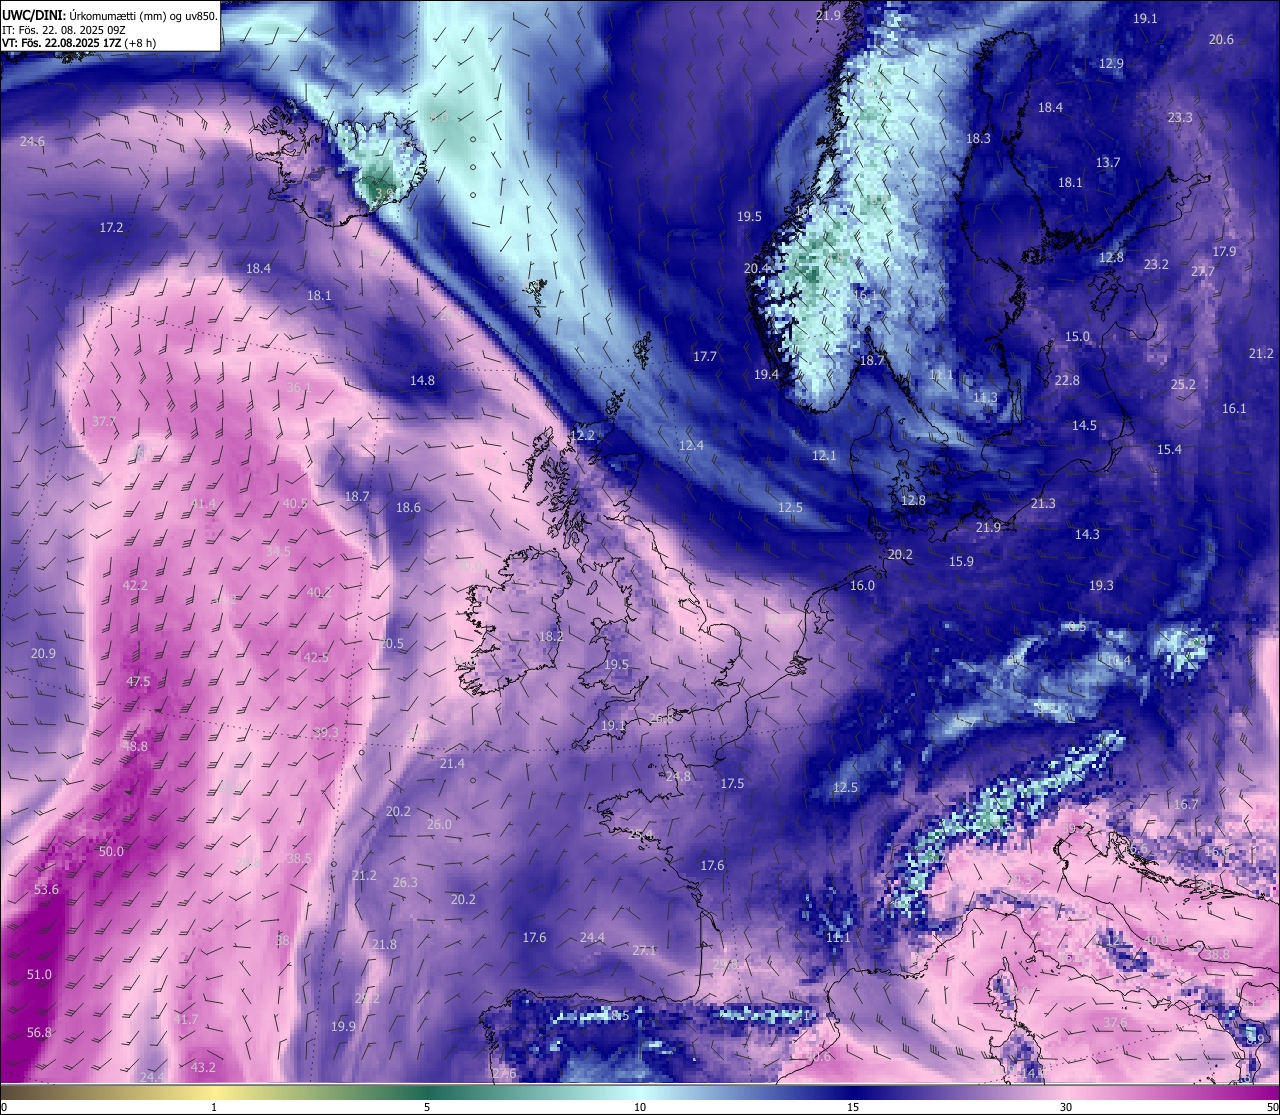Click the 16.7 value at the right side
This screenshot has height=1115, width=1280.
tap(1185, 805)
